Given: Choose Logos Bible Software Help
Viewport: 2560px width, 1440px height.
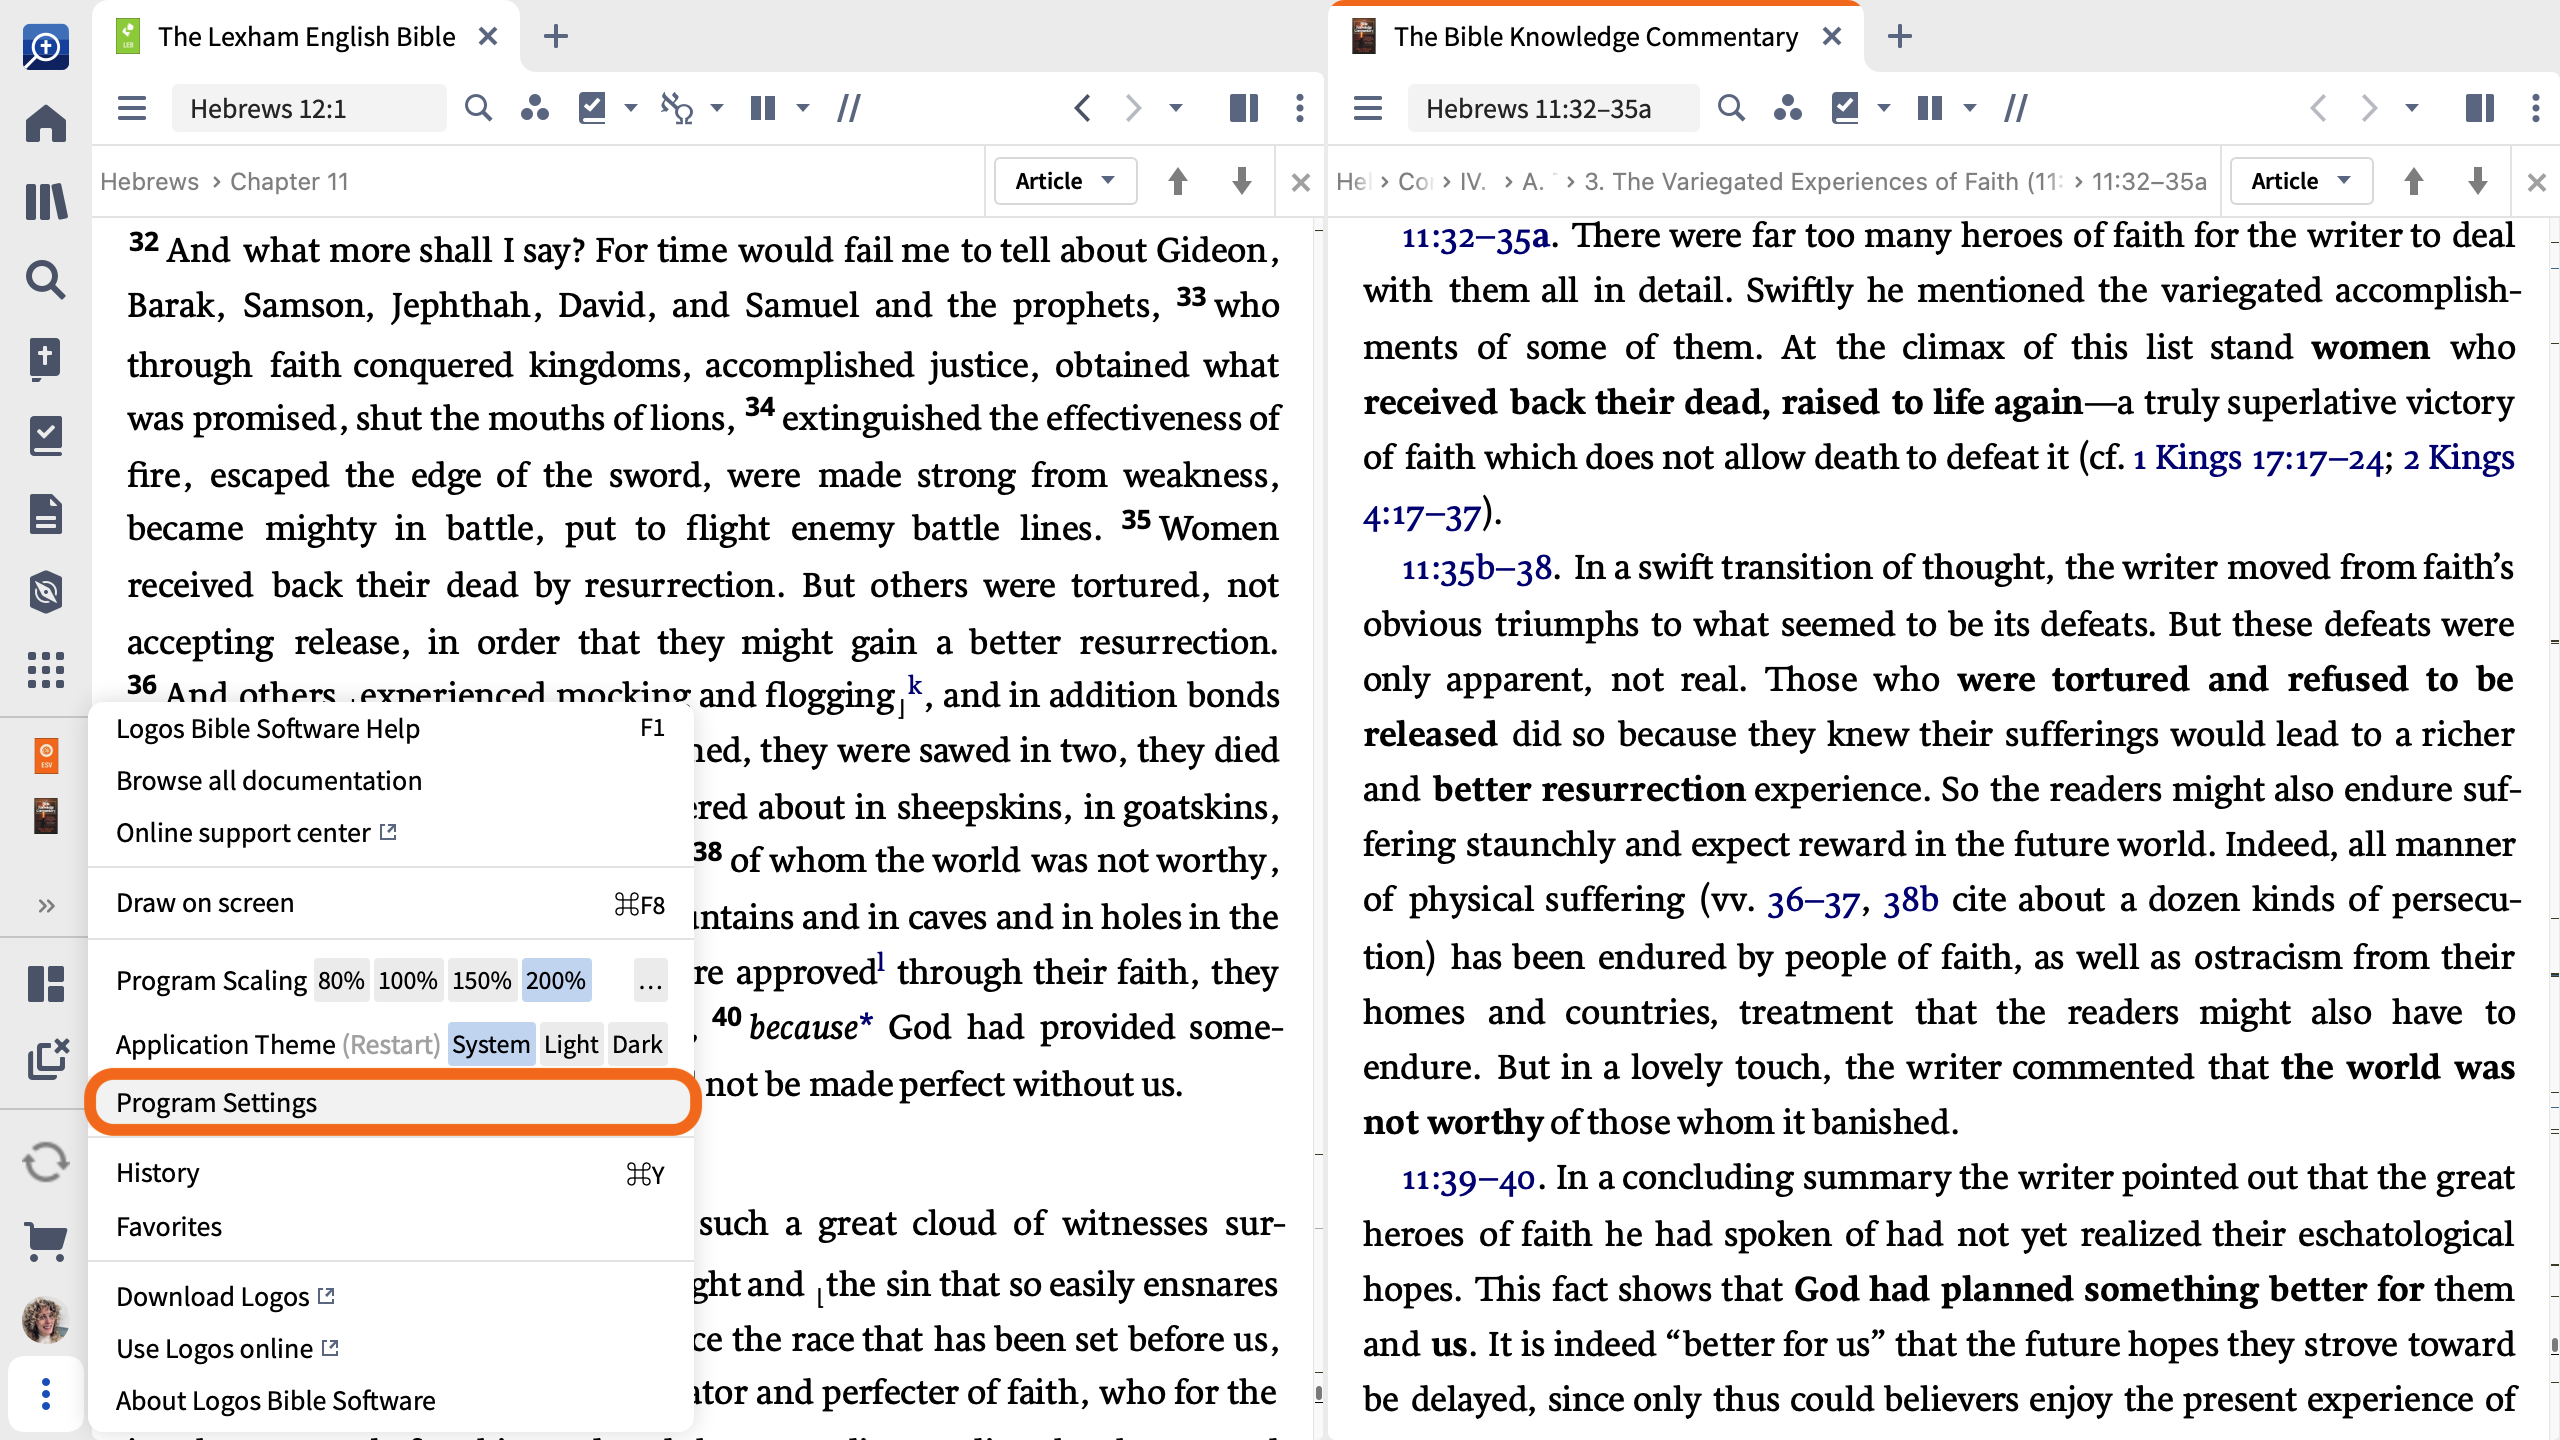Looking at the screenshot, I should [390, 728].
